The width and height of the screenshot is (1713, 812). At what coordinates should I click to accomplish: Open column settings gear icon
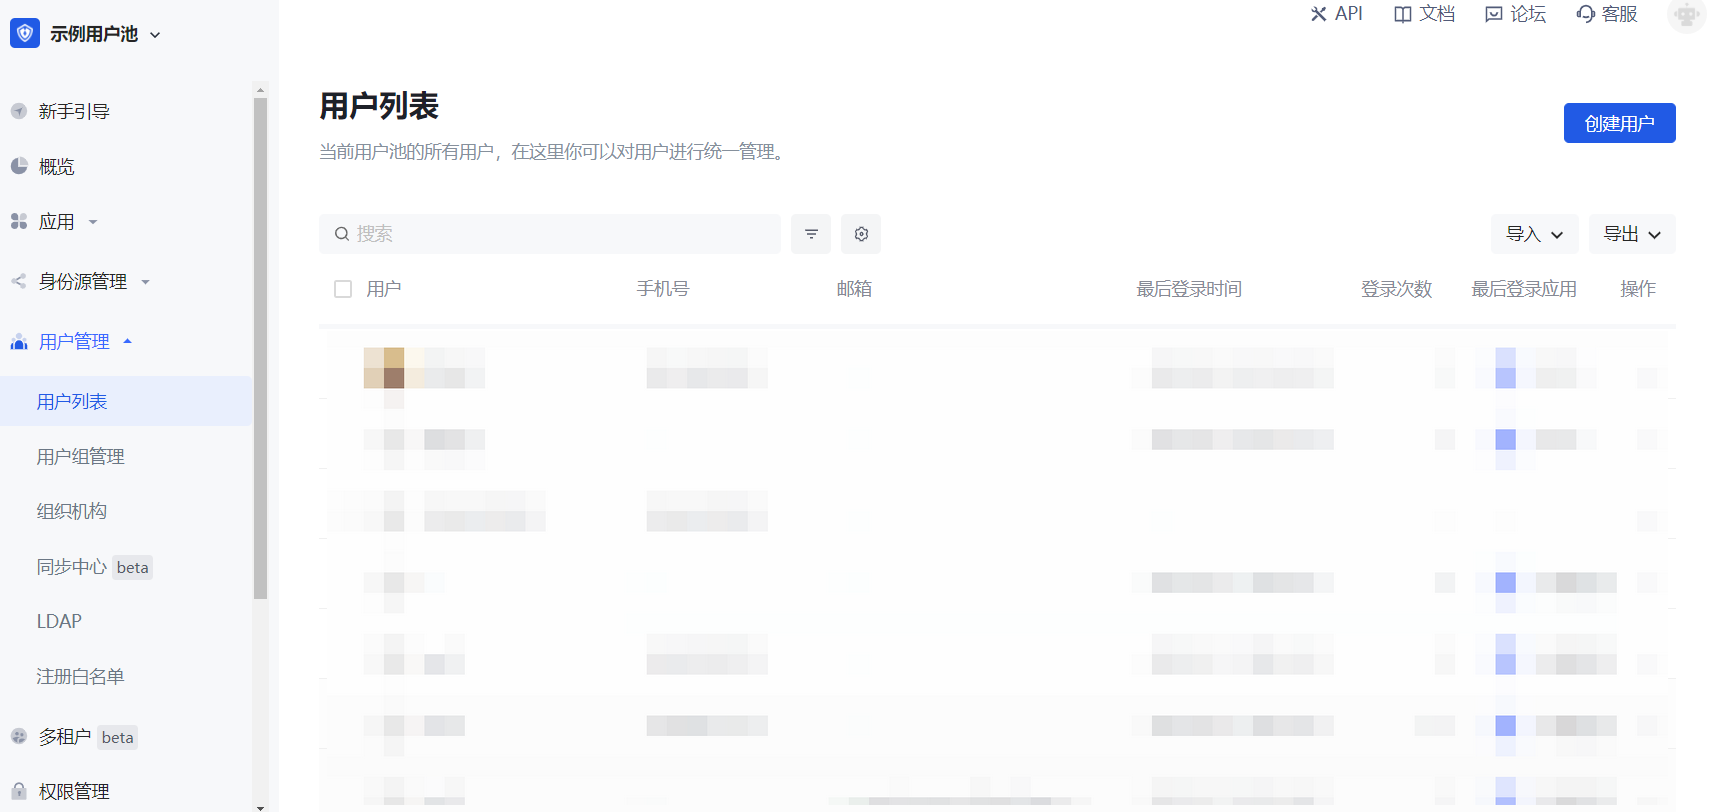[861, 234]
